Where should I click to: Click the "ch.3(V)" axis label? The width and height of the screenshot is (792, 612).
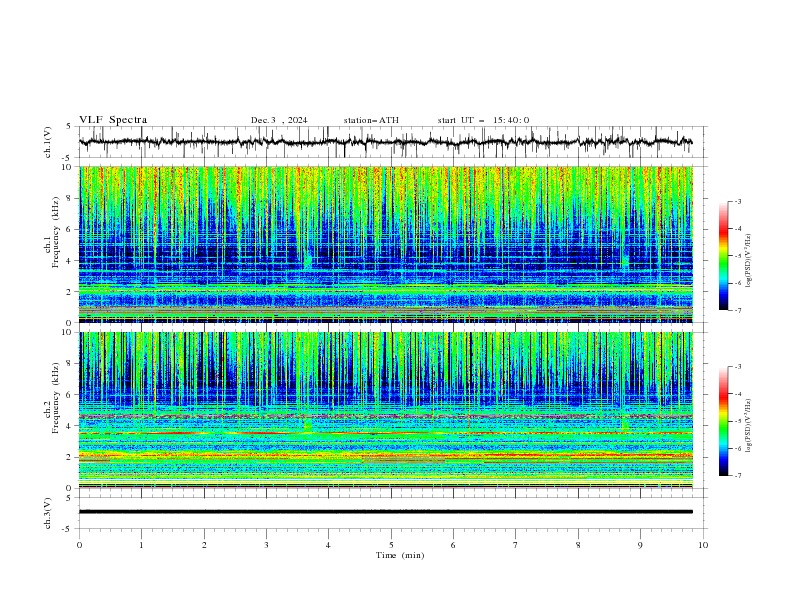pyautogui.click(x=47, y=513)
